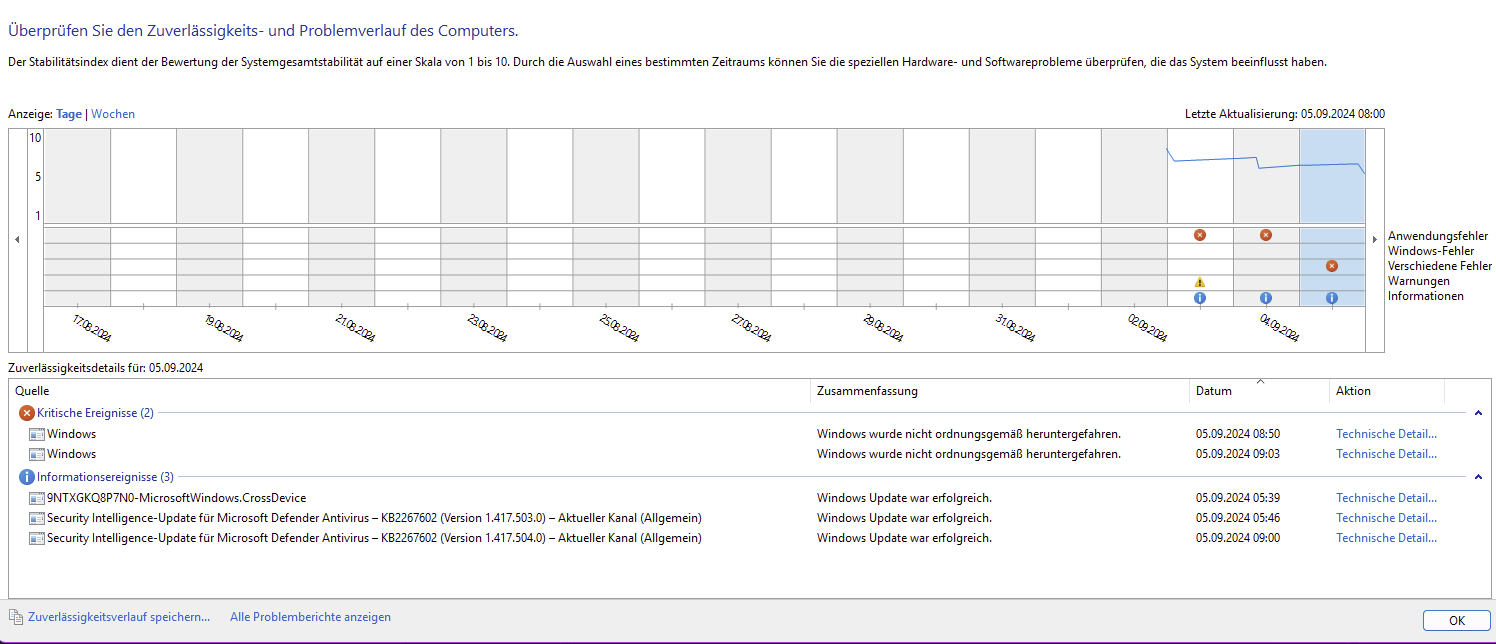Viewport: 1496px width, 644px height.
Task: Open Technische Details for Windows at 09:03
Action: pos(1386,454)
